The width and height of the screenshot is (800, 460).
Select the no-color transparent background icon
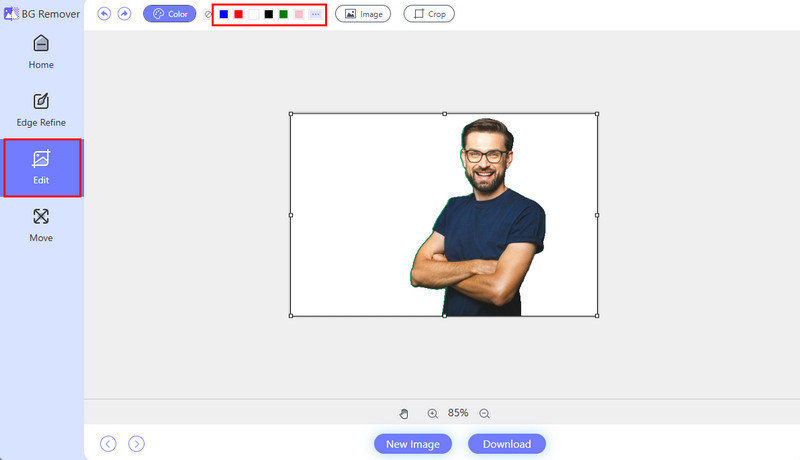point(207,14)
